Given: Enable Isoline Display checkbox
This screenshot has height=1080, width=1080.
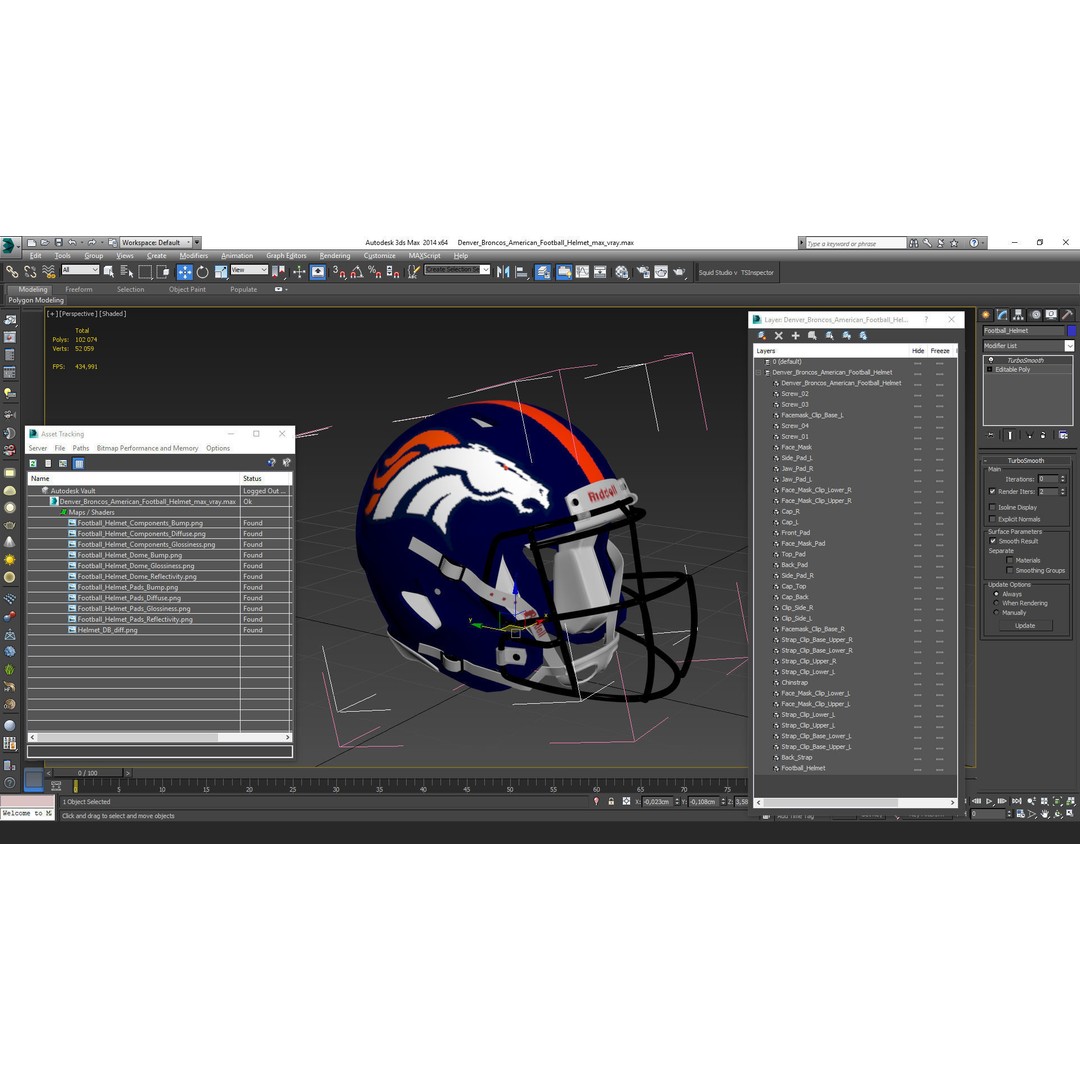Looking at the screenshot, I should click(x=993, y=507).
